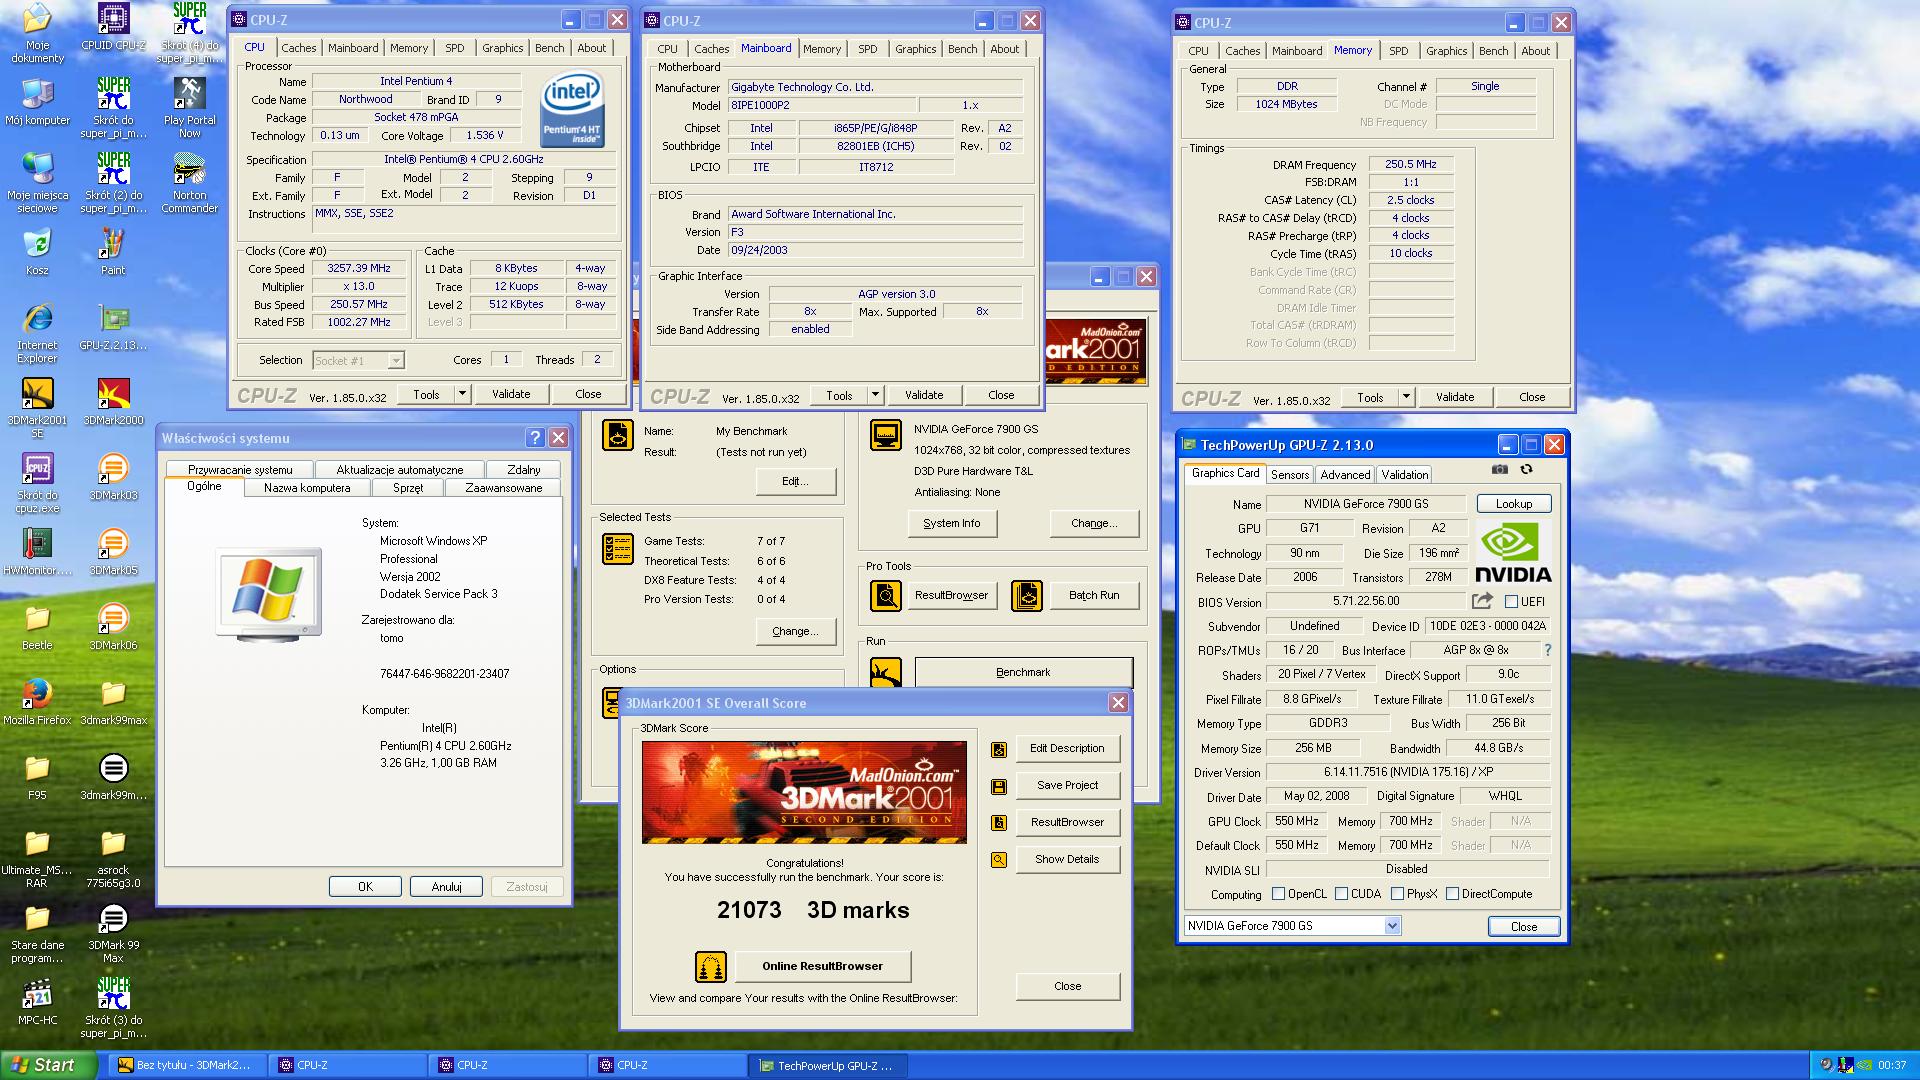Open HWMonitor desktop icon

37,551
